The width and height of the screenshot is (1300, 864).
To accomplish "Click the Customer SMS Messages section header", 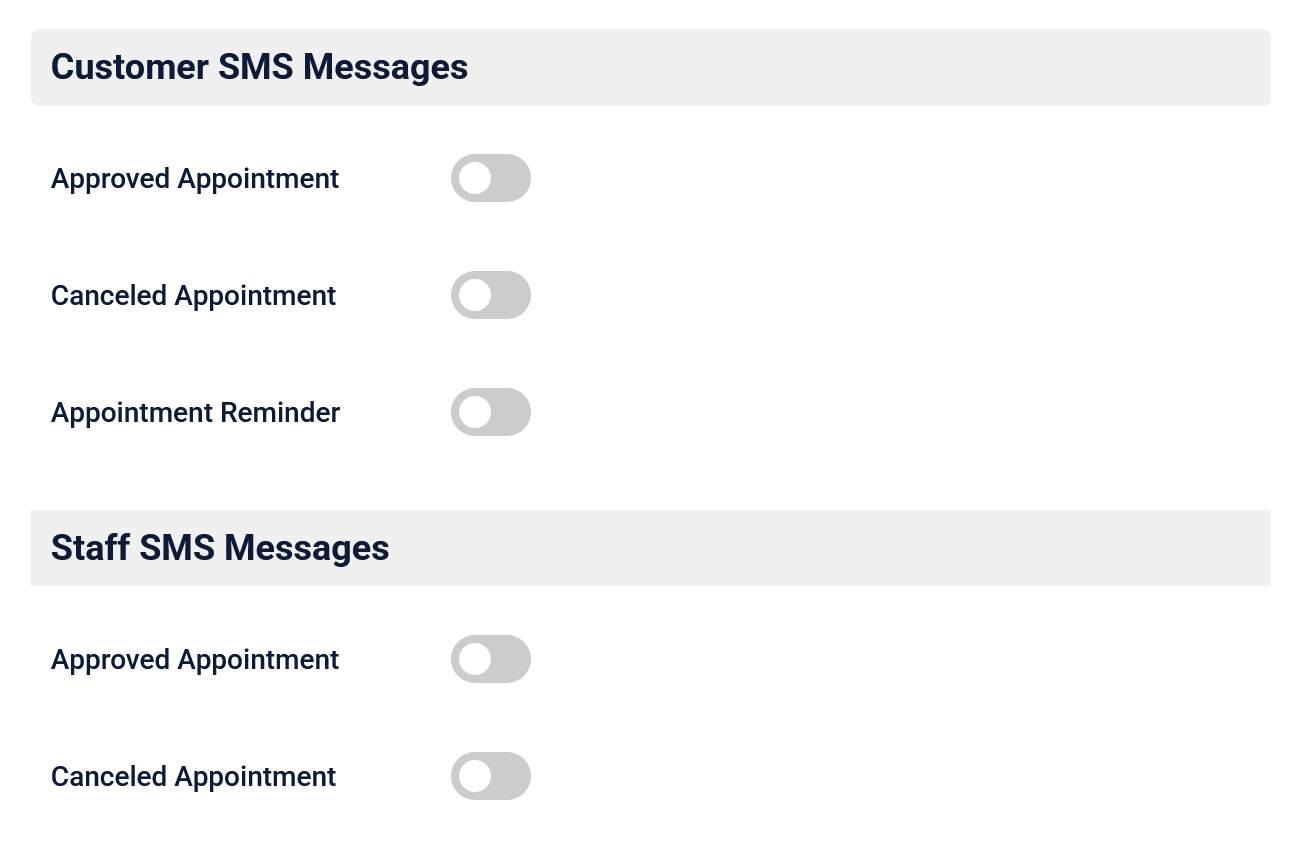I will tap(259, 67).
